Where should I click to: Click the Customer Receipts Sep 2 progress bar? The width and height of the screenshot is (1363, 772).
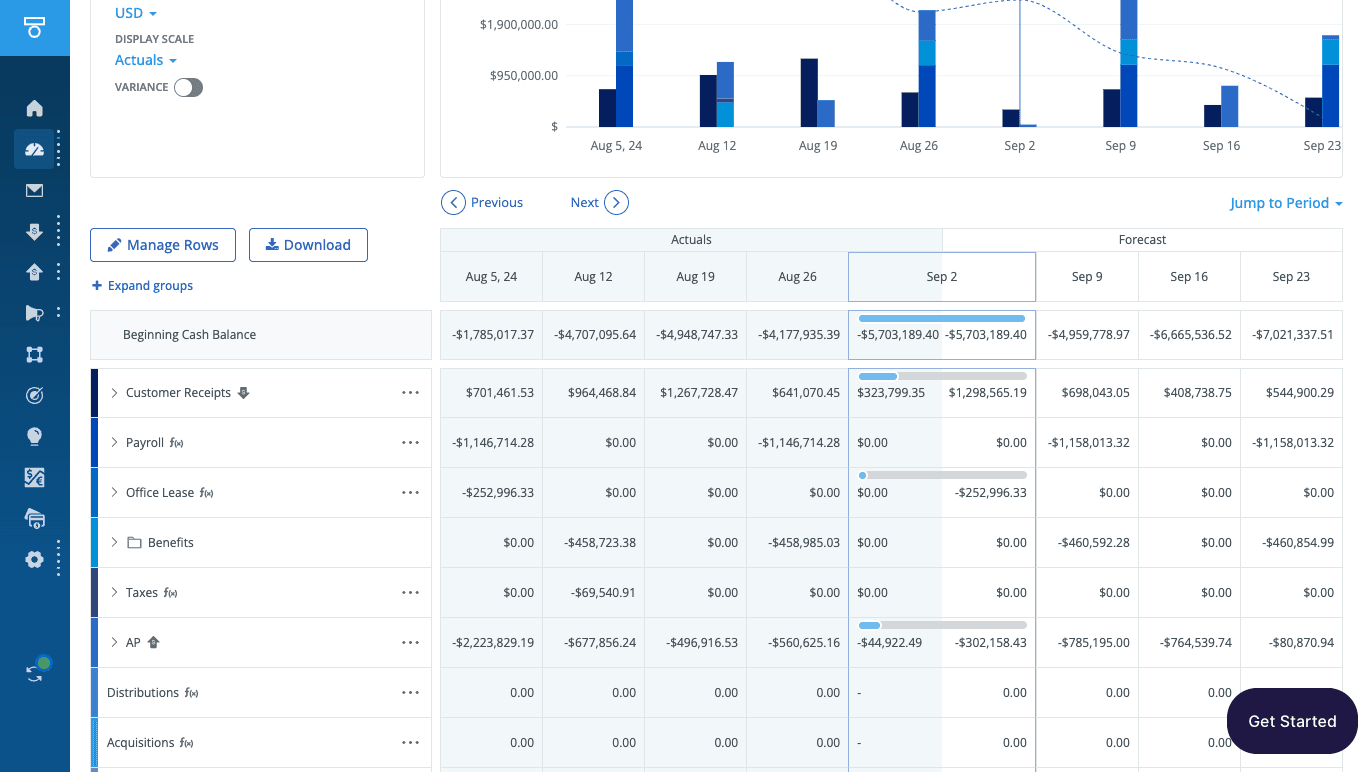942,376
